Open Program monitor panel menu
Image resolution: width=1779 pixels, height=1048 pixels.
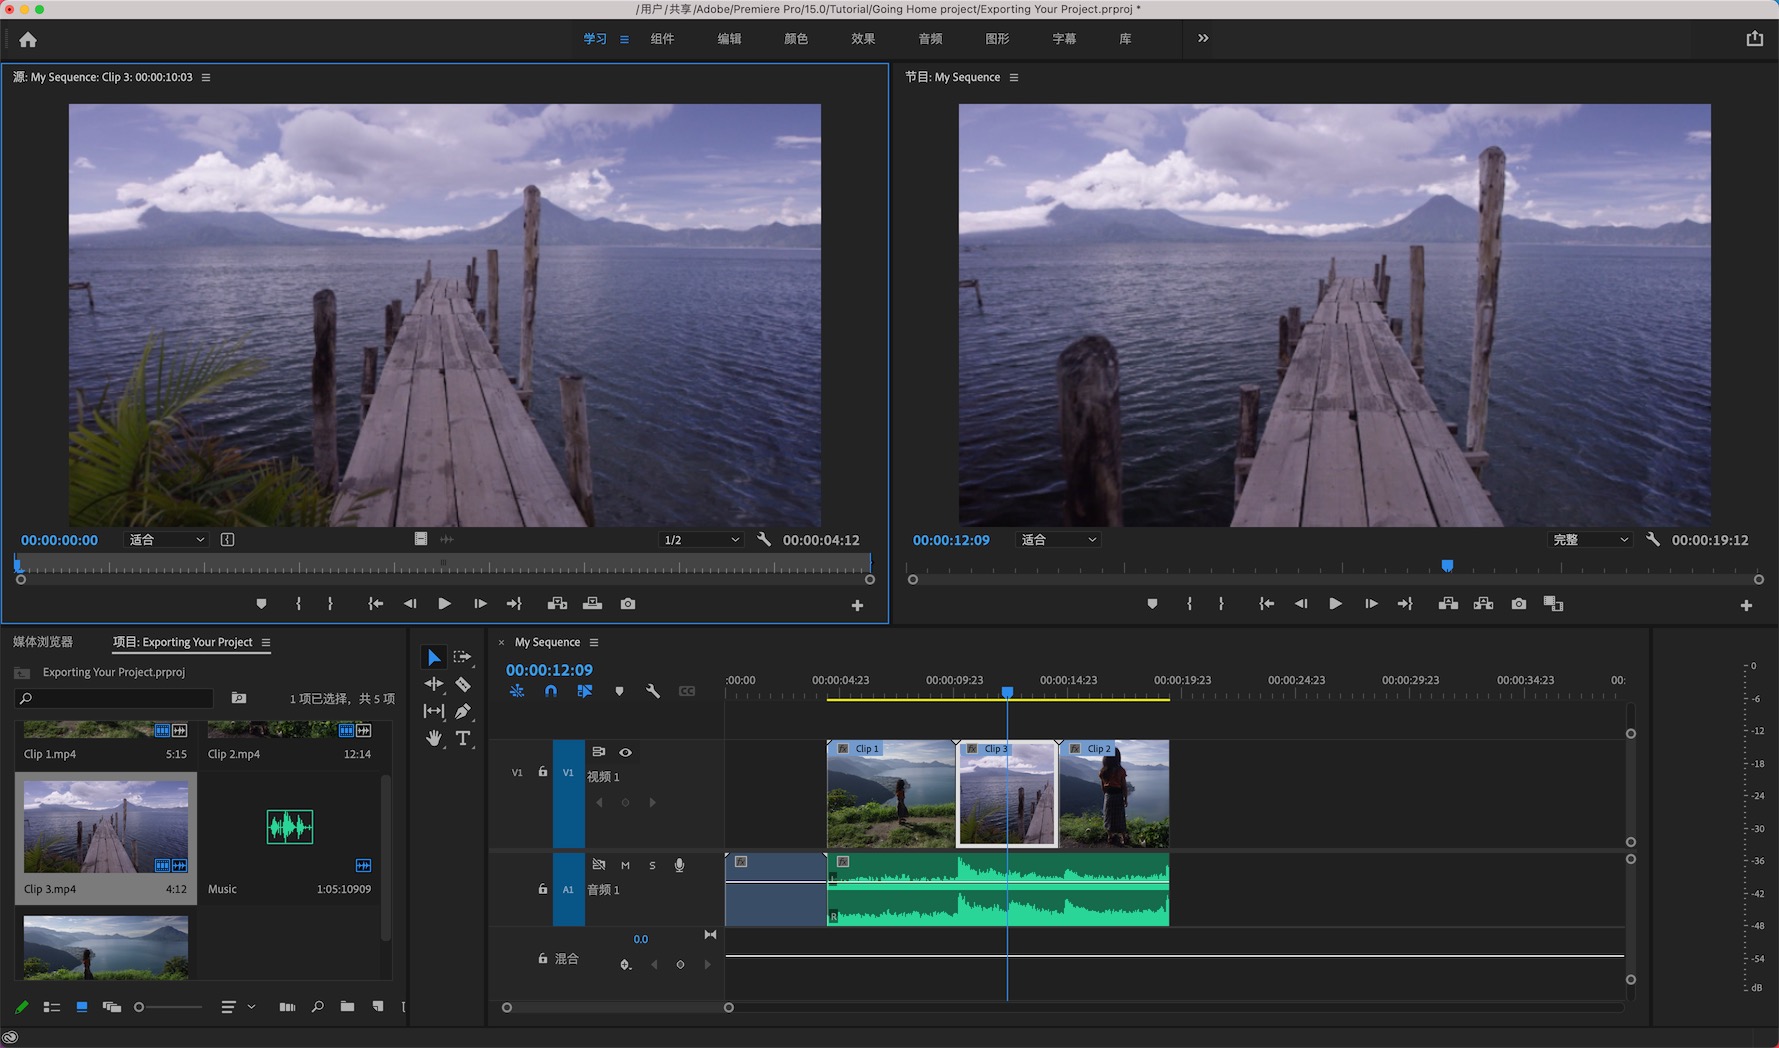coord(1014,77)
